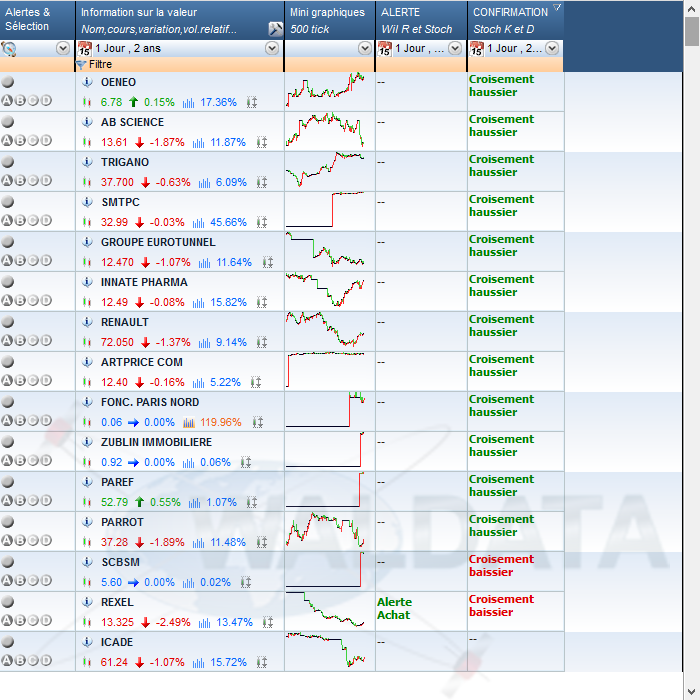
Task: Click the 'Mini graphiques' column header
Action: (330, 20)
